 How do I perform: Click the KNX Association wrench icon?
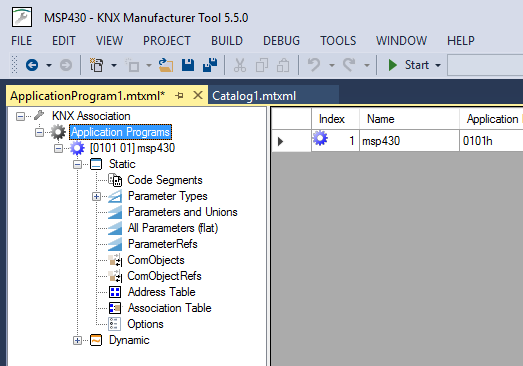pyautogui.click(x=39, y=115)
